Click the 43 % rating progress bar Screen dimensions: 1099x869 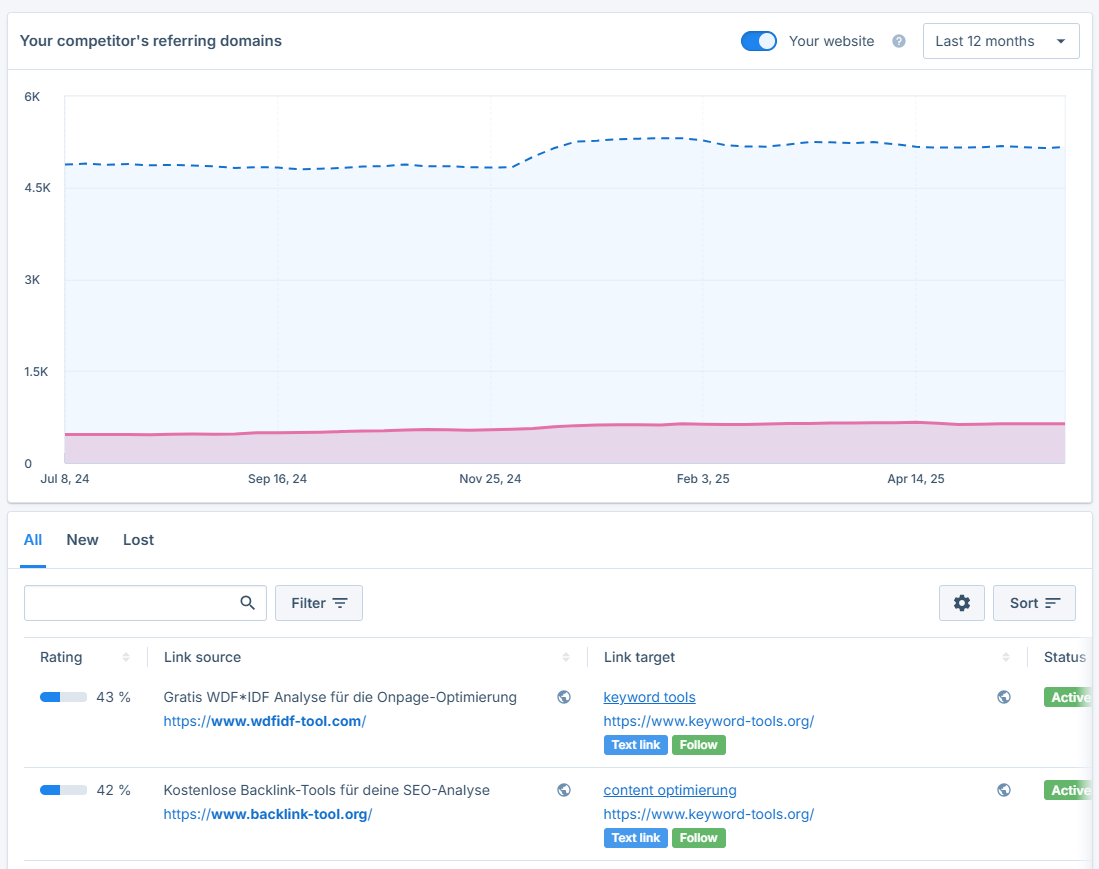click(63, 697)
